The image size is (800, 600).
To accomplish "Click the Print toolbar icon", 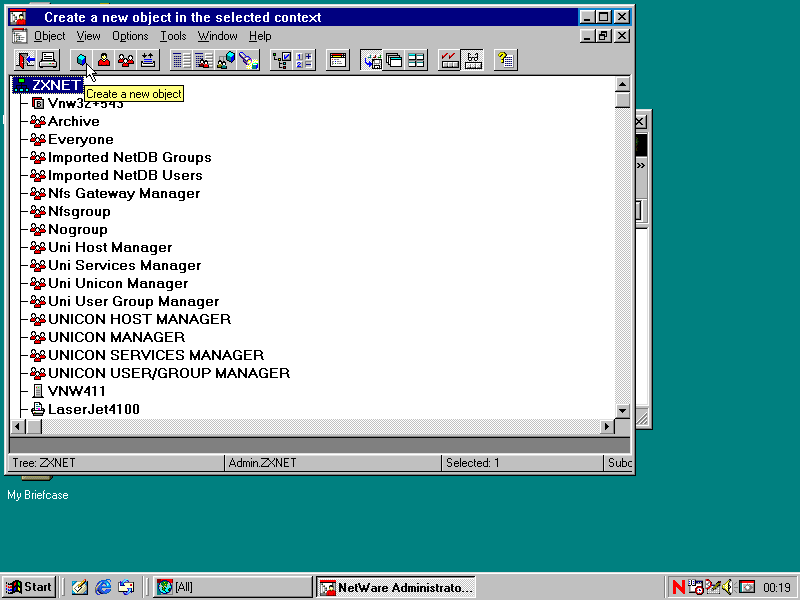I will (48, 60).
